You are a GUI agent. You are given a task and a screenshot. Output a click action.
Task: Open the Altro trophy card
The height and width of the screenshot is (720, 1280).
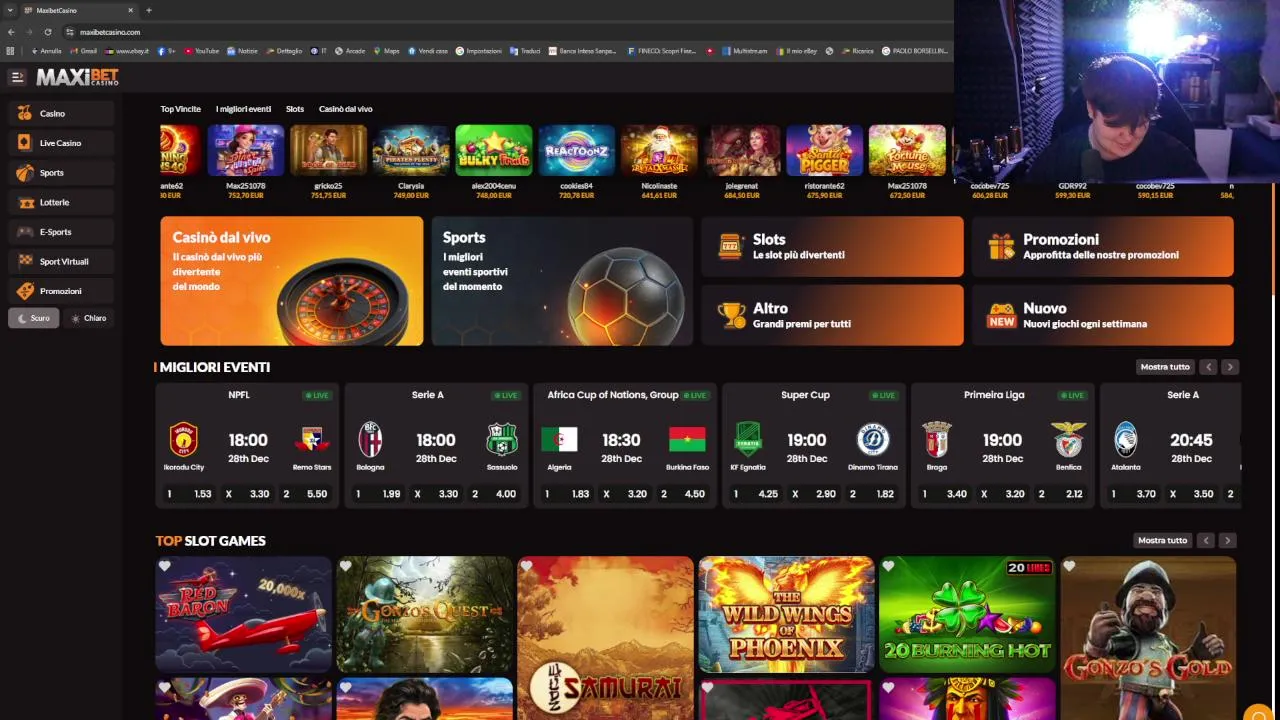pyautogui.click(x=832, y=315)
